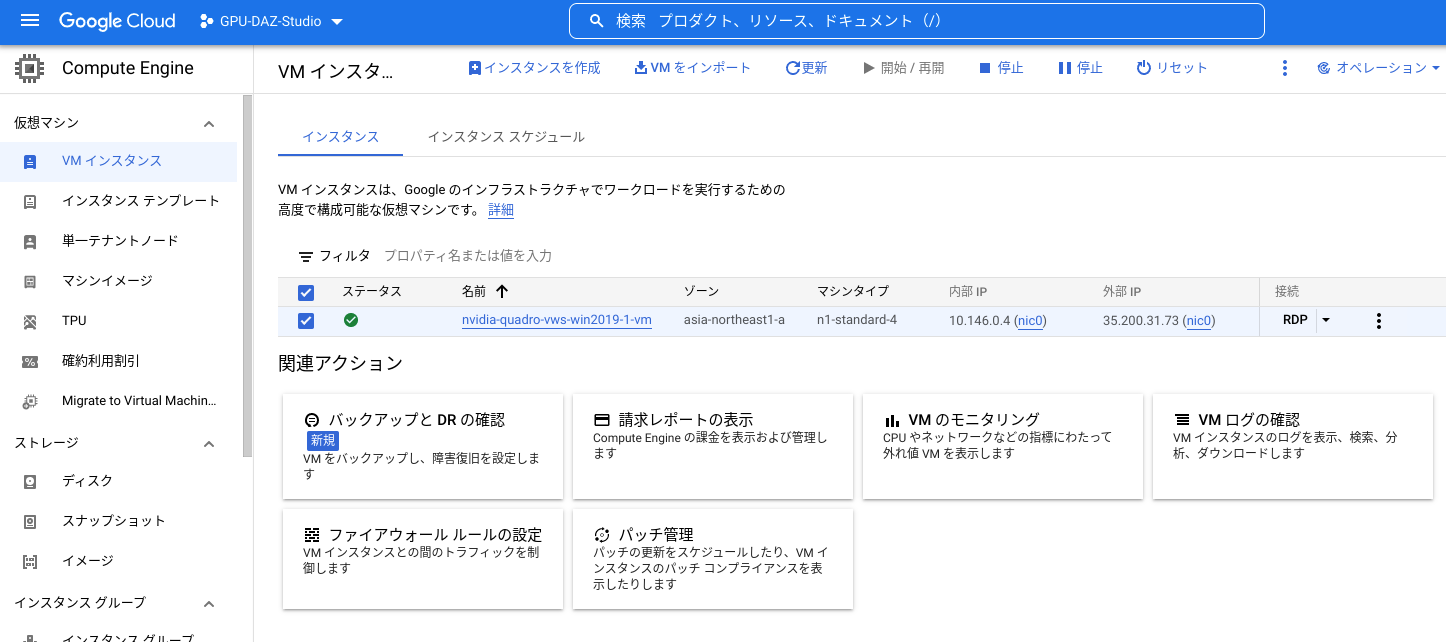This screenshot has height=642, width=1446.
Task: Collapse the ストレージ section
Action: tap(209, 443)
